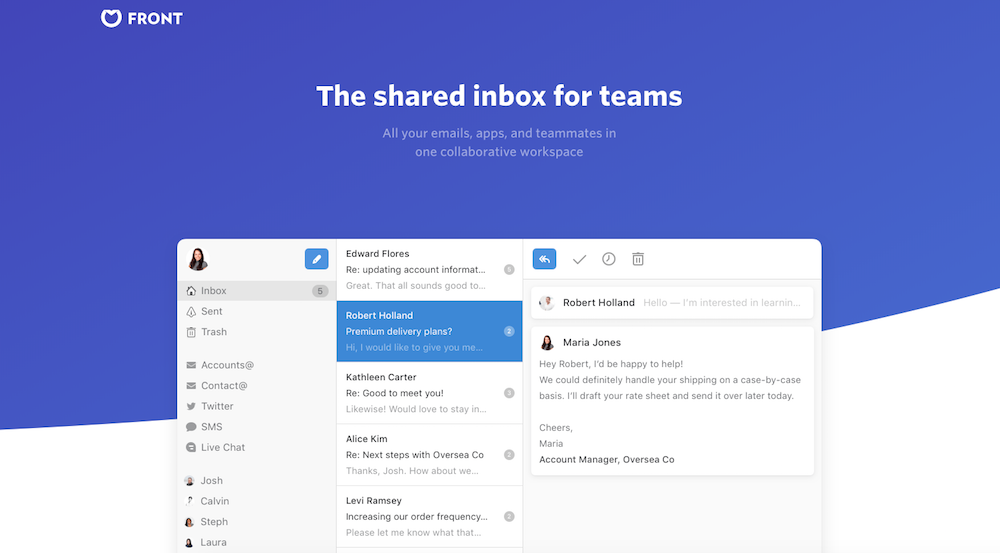The image size is (1000, 553).
Task: Click the blue compose pencil icon
Action: click(x=316, y=259)
